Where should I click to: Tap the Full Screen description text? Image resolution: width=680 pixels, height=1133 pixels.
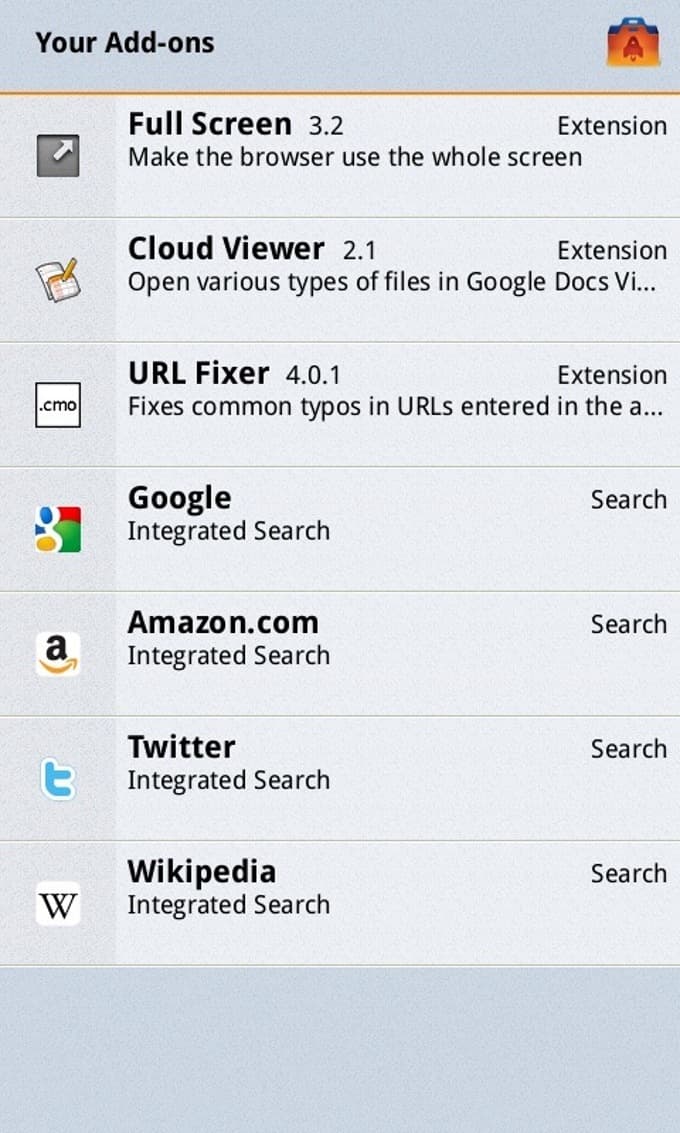[355, 157]
